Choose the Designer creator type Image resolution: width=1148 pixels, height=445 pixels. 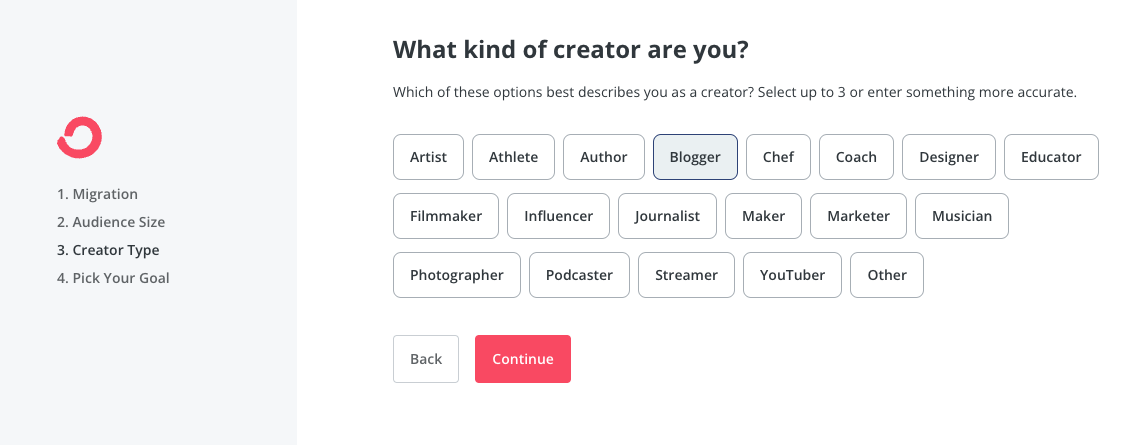coord(949,157)
